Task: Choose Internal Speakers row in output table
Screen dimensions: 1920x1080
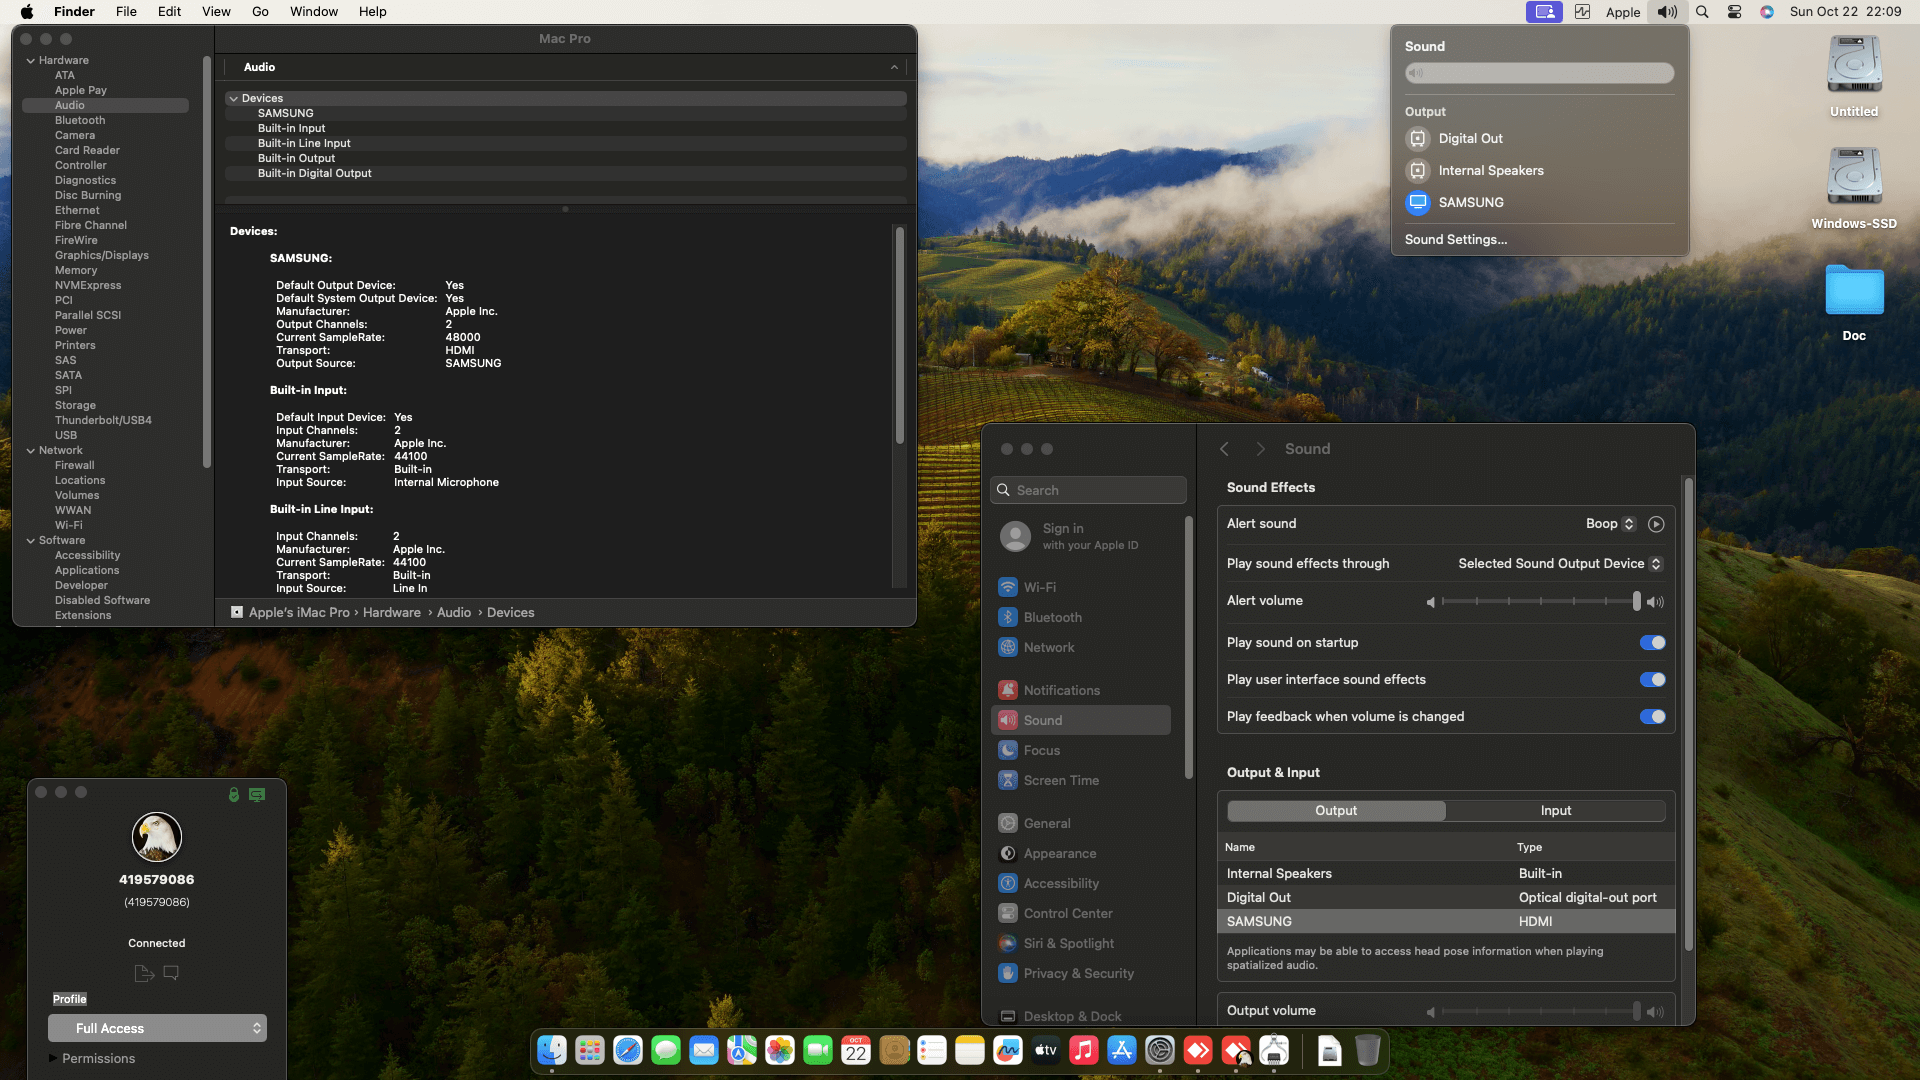Action: click(x=1446, y=874)
